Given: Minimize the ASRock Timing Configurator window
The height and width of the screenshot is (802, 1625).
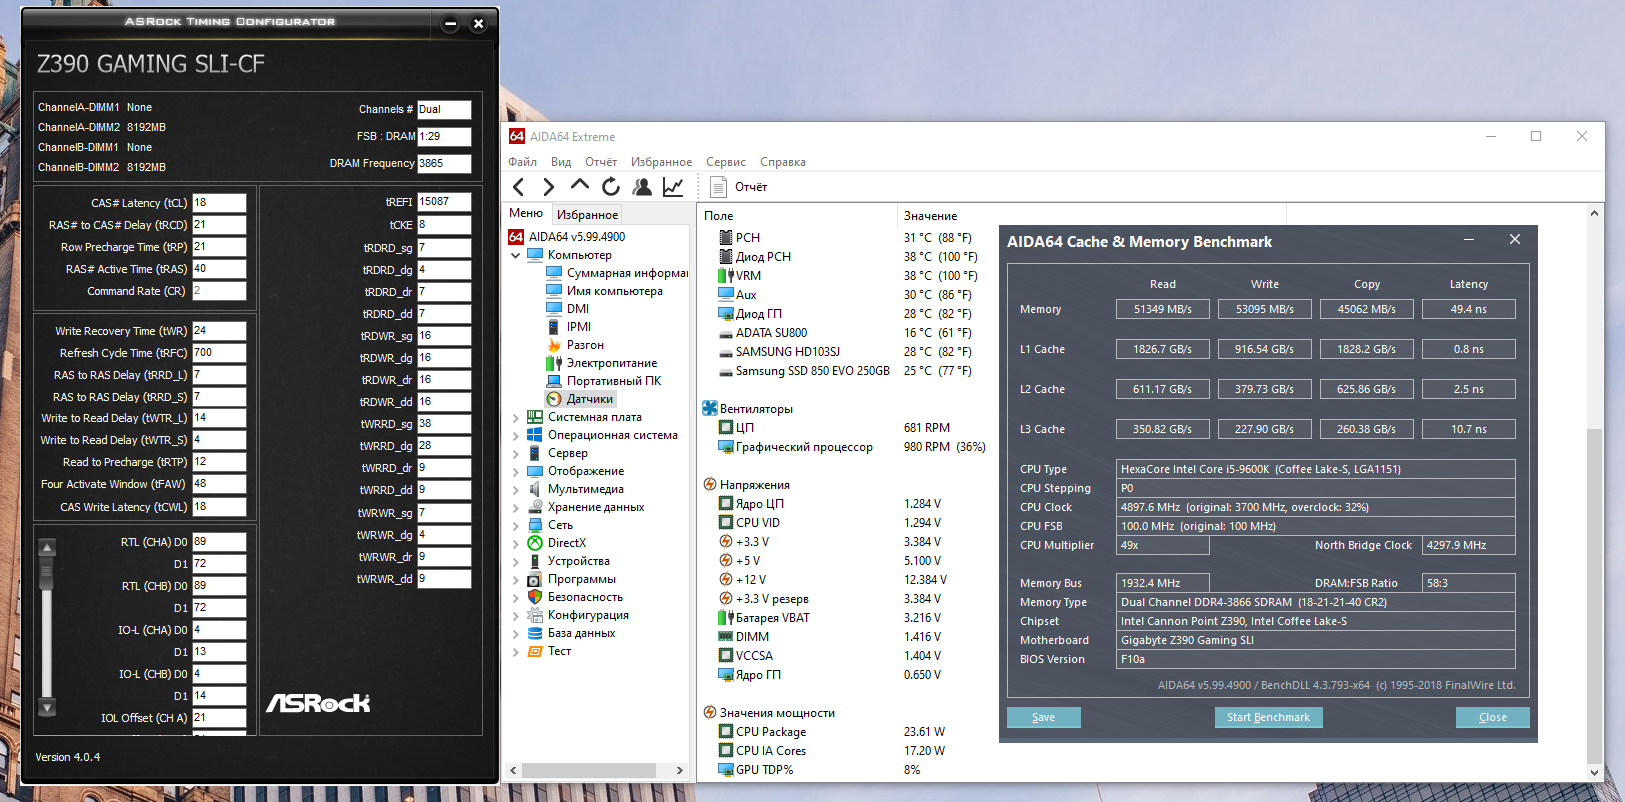Looking at the screenshot, I should pos(450,24).
